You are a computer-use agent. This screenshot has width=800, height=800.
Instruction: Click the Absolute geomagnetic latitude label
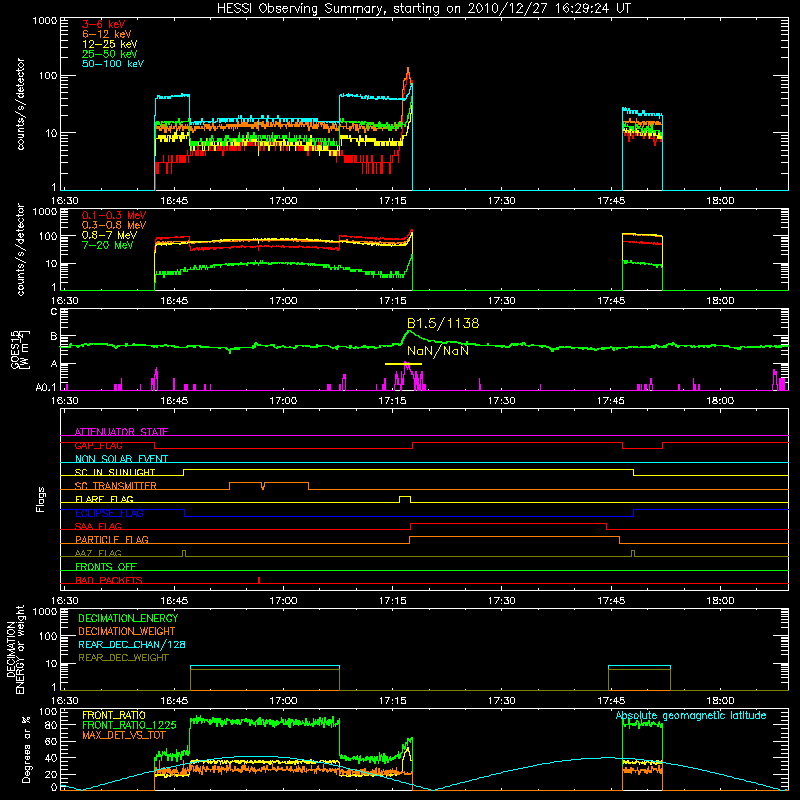coord(691,716)
